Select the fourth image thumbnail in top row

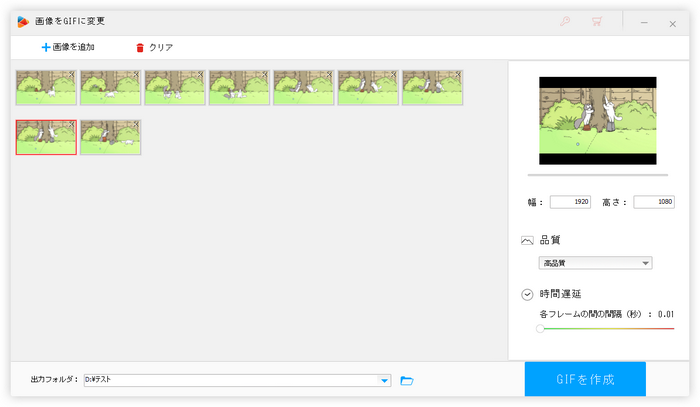tap(239, 87)
